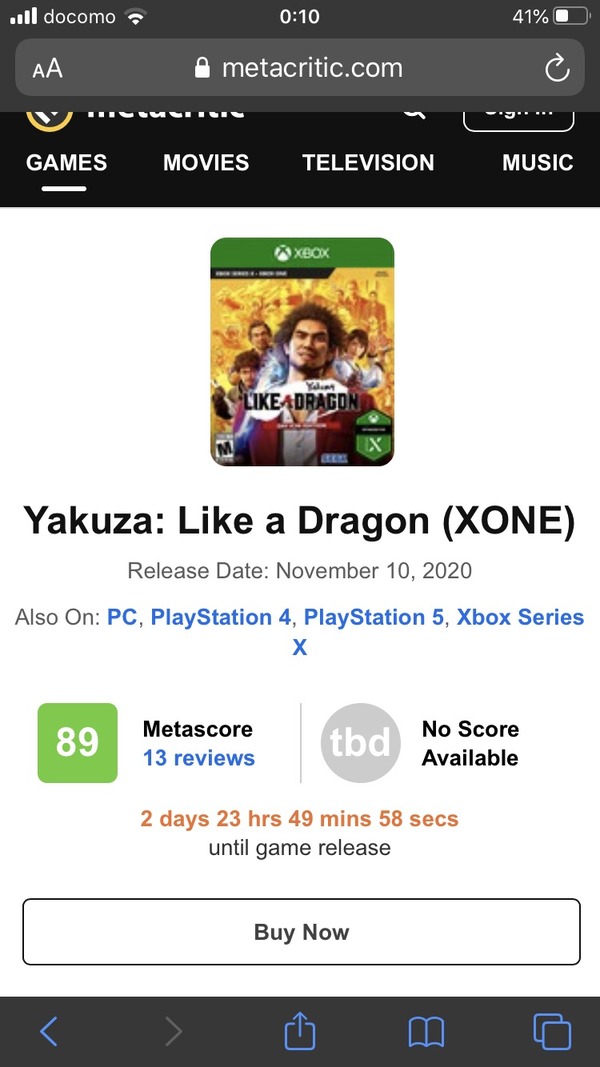Tap the Safari reload page icon
Screen dimensions: 600x1067
[557, 68]
